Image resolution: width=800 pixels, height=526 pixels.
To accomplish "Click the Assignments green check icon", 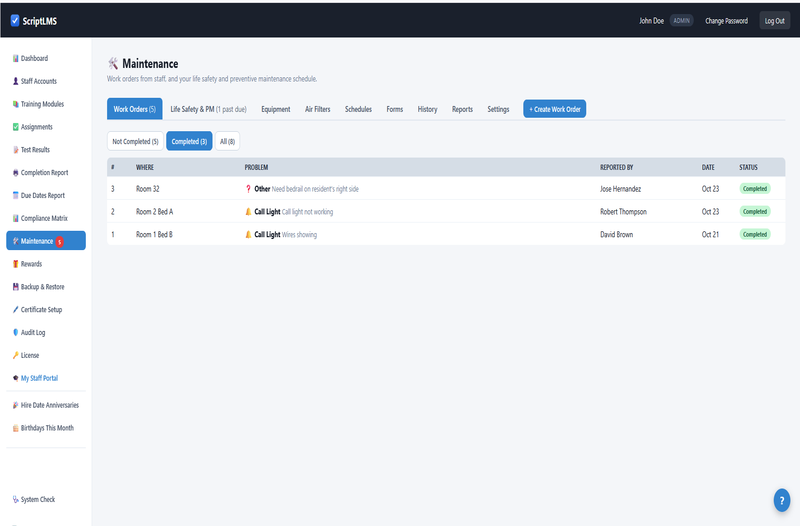I will (15, 127).
